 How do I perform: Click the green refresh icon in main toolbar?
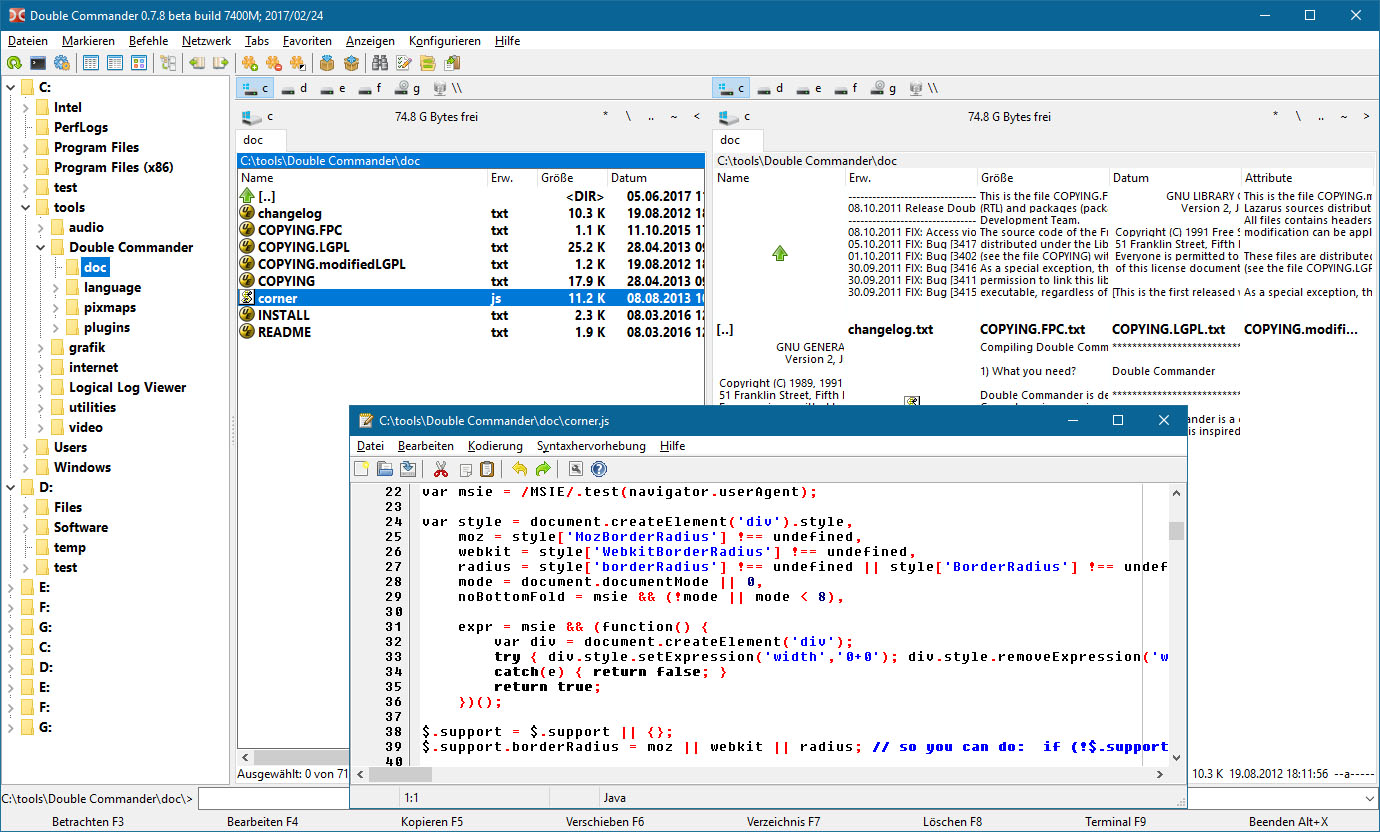click(14, 63)
